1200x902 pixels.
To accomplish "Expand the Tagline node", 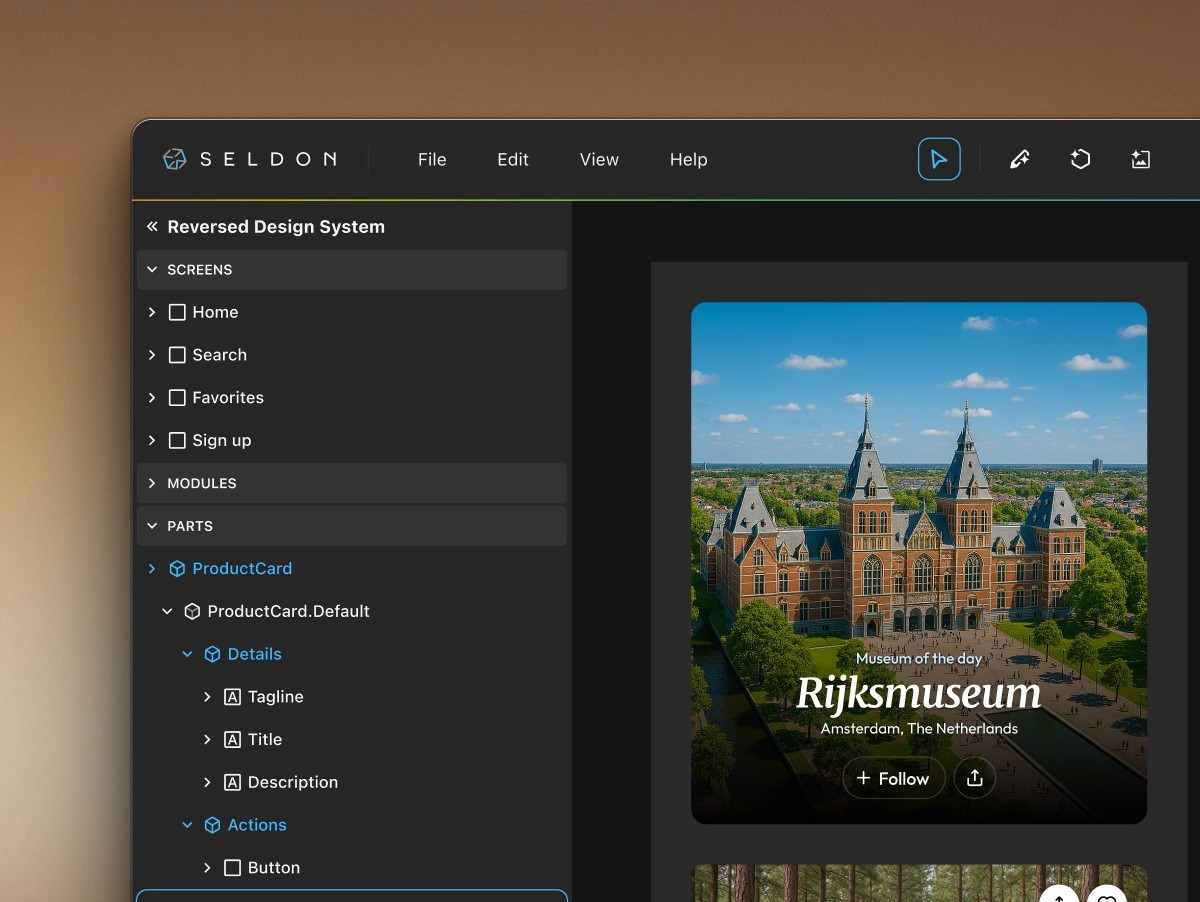I will (x=207, y=697).
